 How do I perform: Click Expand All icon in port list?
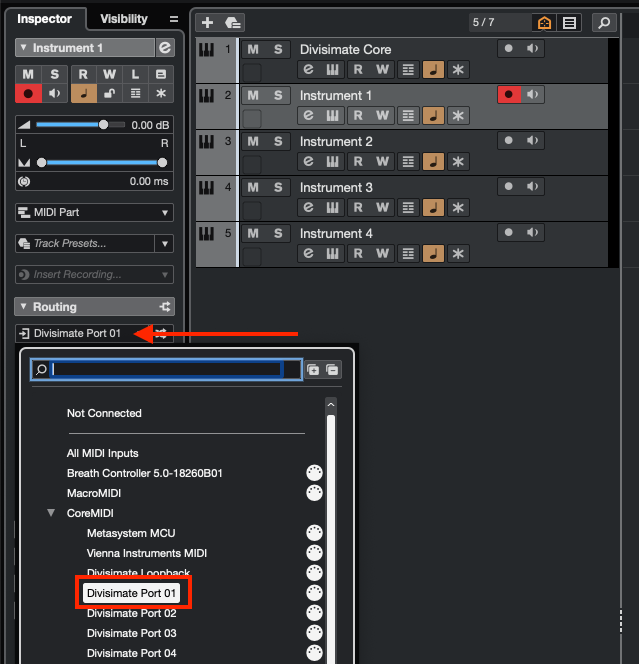[x=313, y=369]
